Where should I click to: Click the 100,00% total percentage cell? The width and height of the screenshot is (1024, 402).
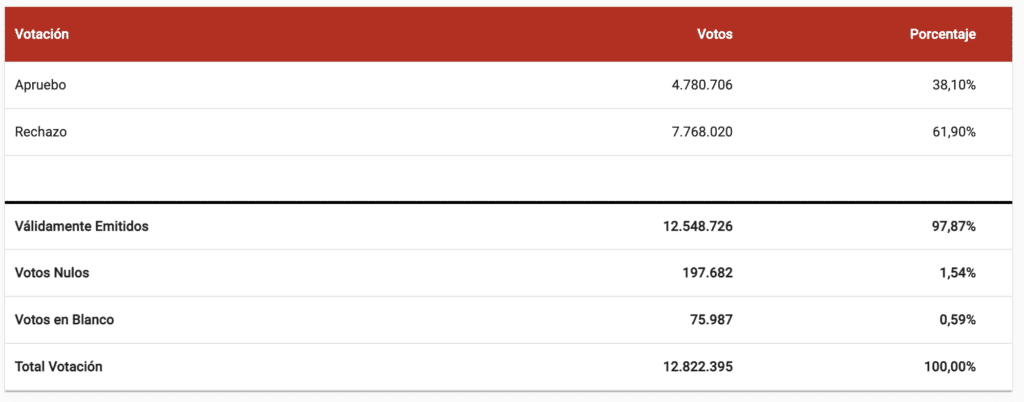tap(950, 367)
